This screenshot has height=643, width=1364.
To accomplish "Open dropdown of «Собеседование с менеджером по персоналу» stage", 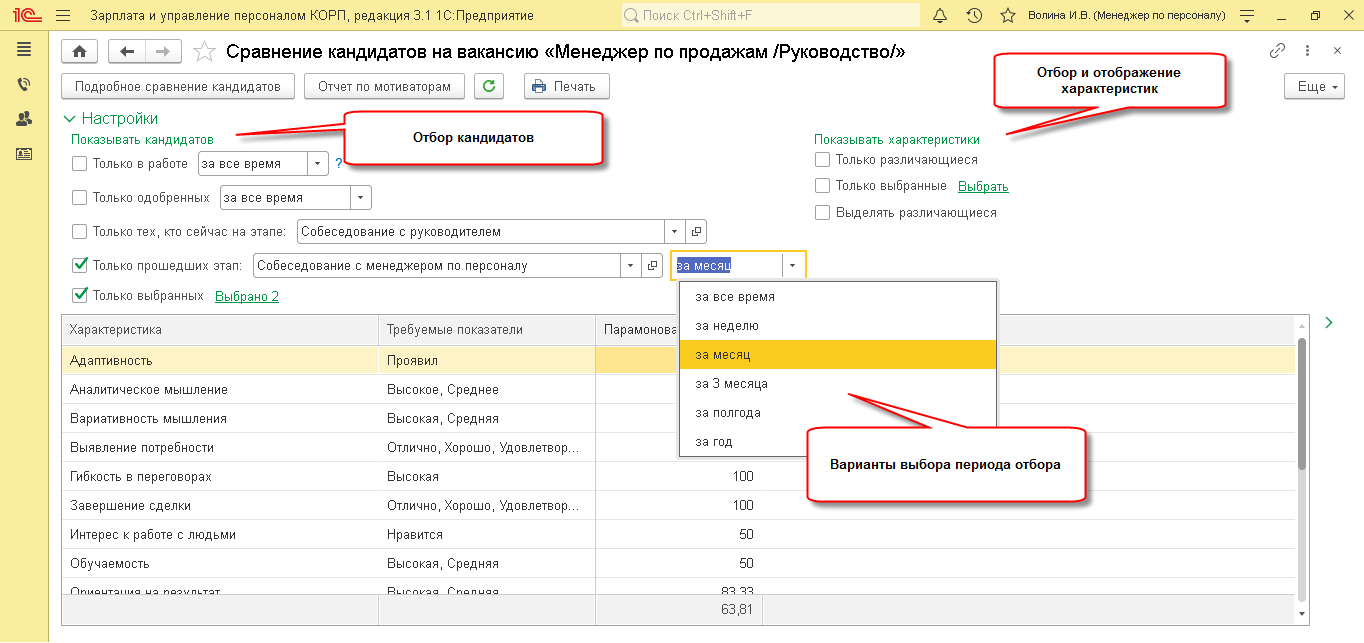I will (632, 266).
